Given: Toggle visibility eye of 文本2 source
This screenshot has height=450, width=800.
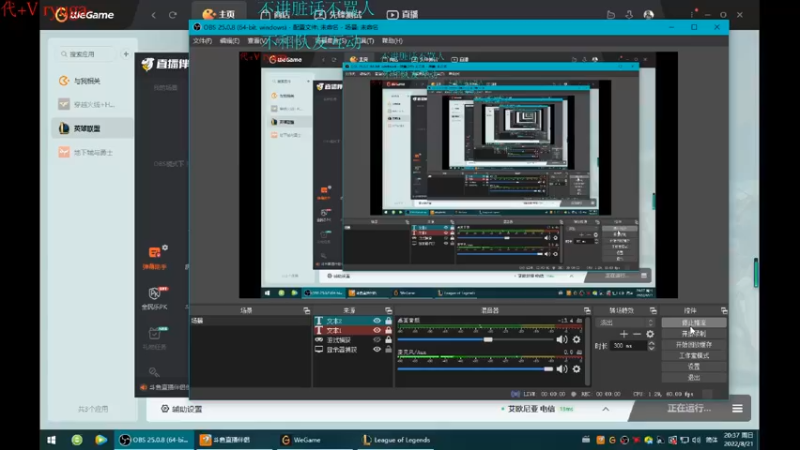Looking at the screenshot, I should pos(377,321).
